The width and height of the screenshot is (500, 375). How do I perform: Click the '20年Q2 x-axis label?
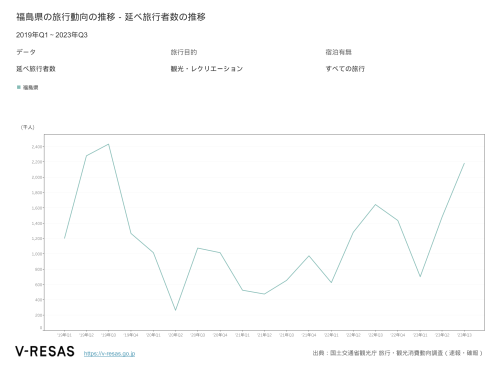point(175,335)
